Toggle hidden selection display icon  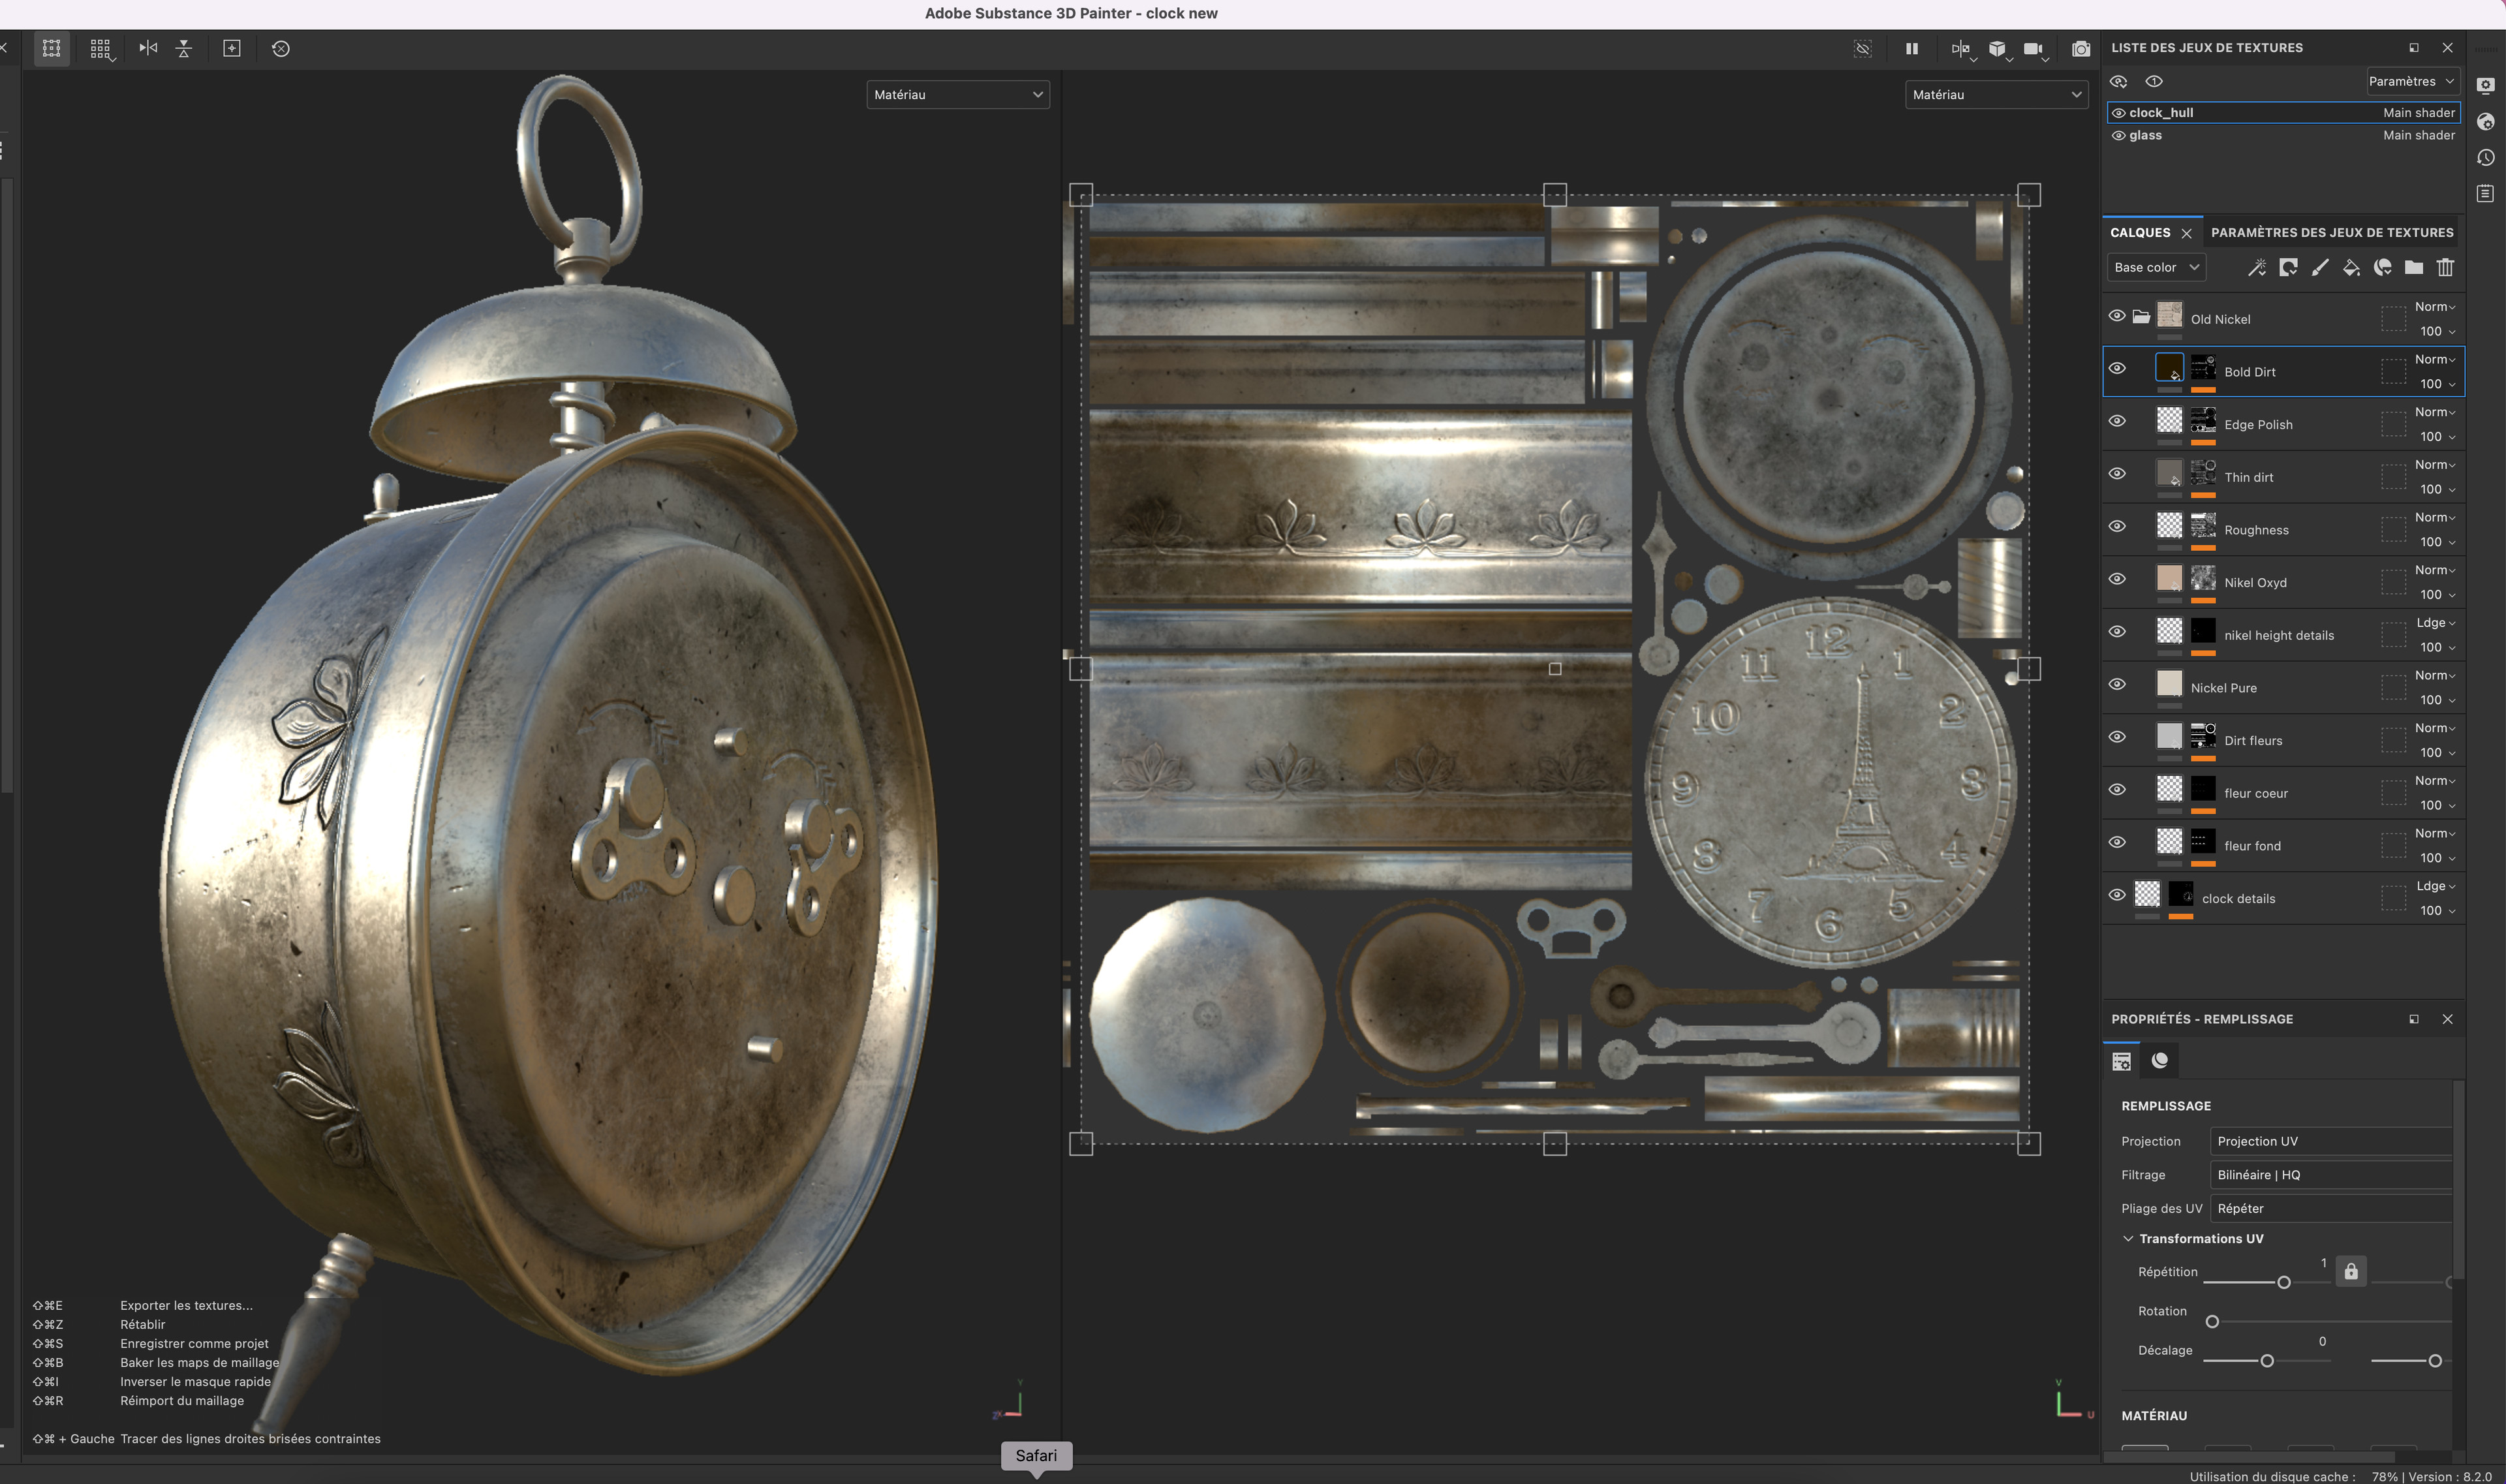pos(1862,48)
